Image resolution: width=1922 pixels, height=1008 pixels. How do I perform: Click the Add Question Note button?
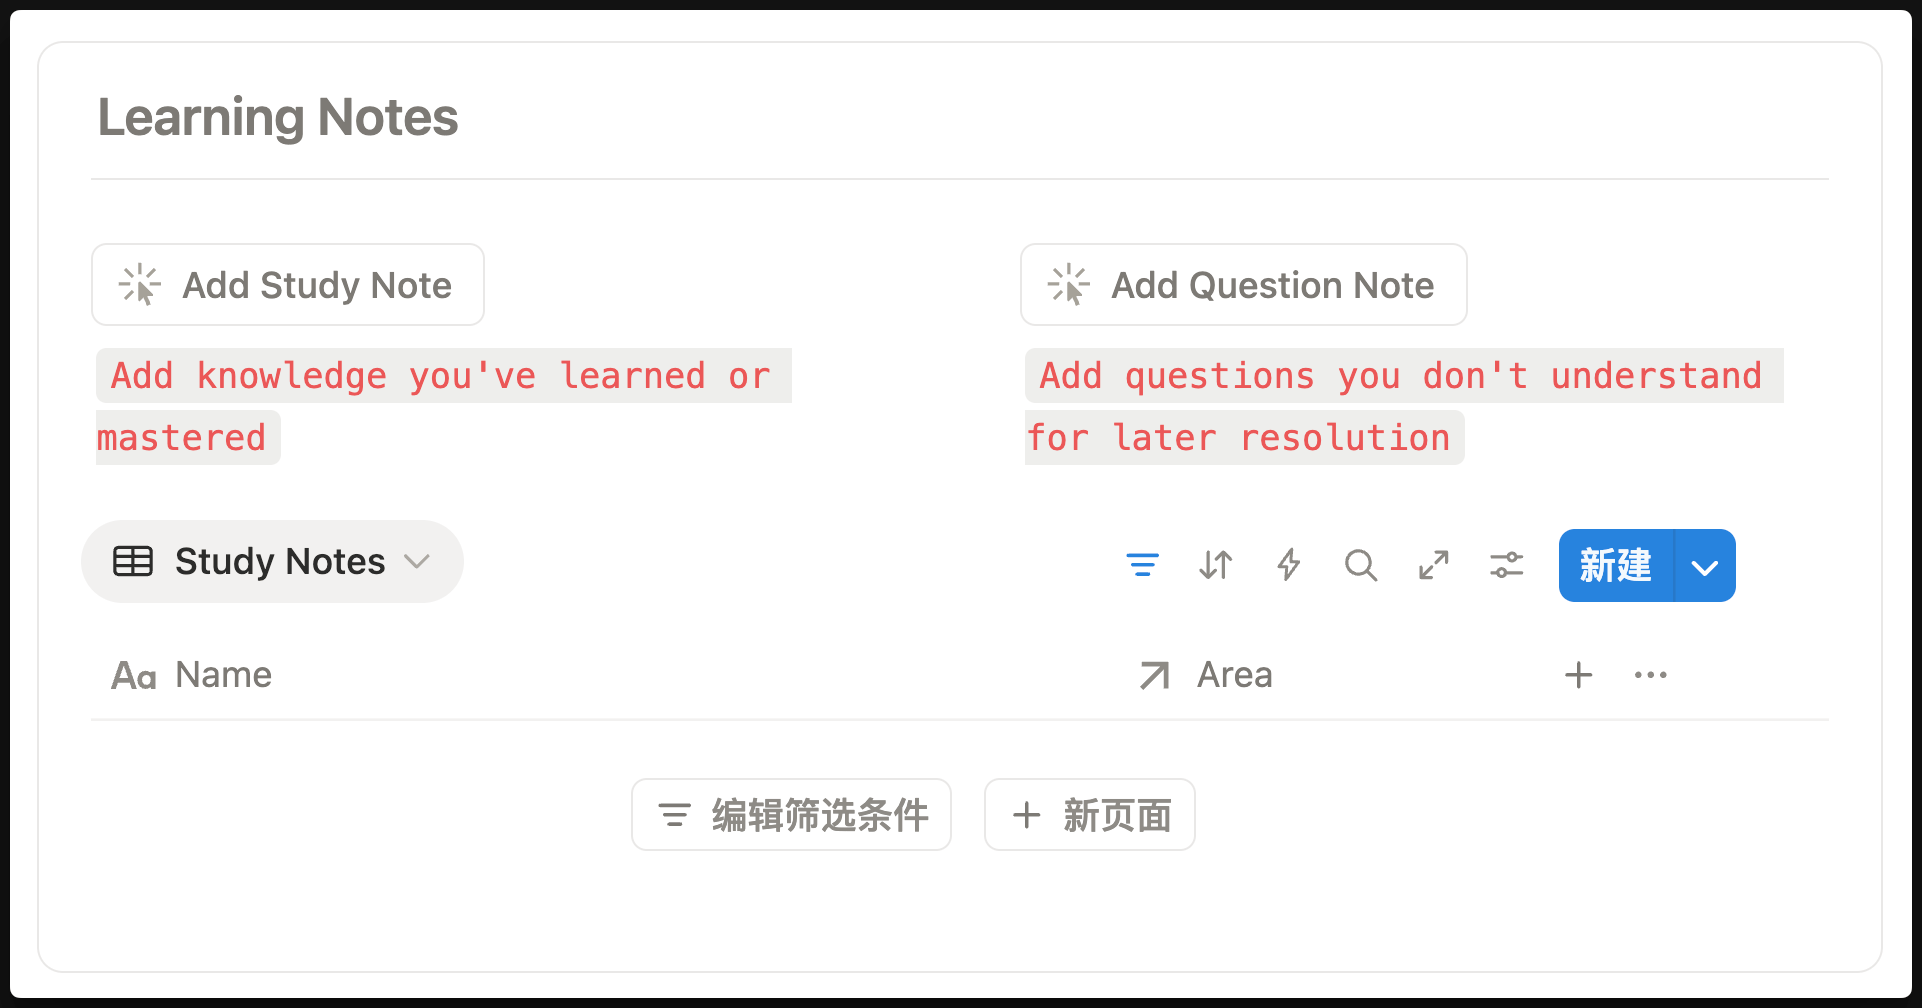click(1243, 285)
